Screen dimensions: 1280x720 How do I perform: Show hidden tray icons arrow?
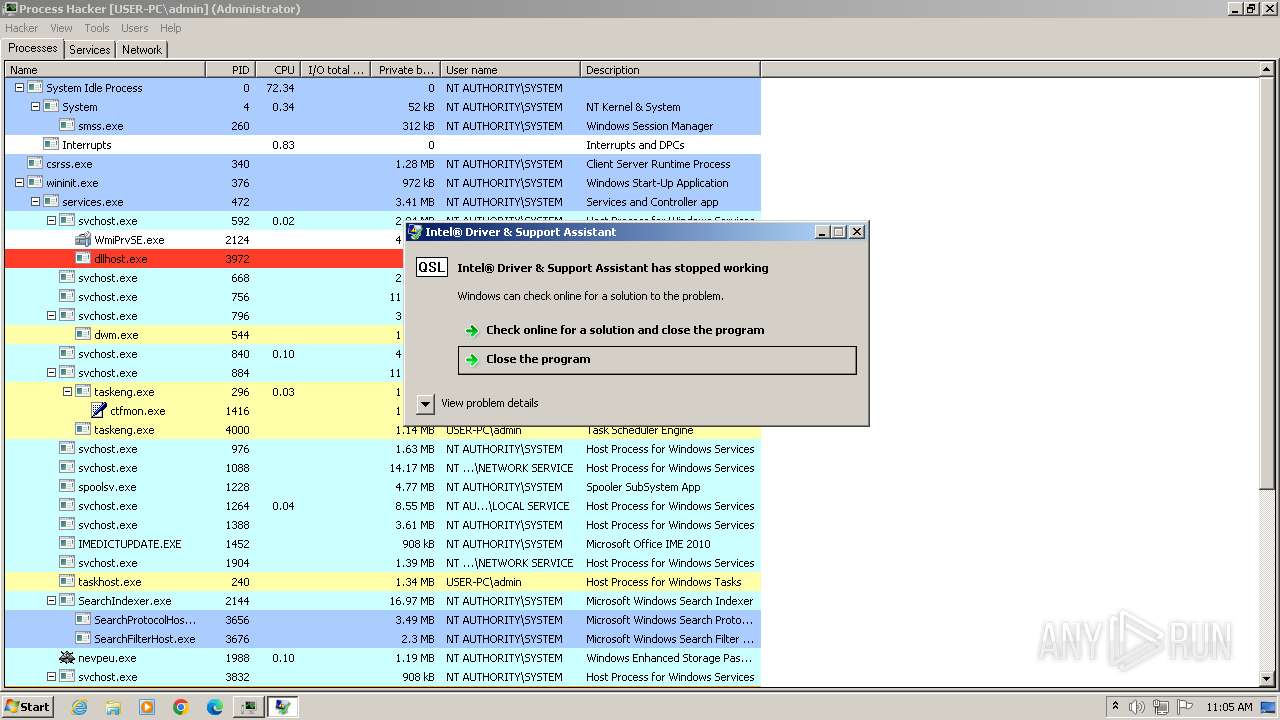click(1116, 706)
